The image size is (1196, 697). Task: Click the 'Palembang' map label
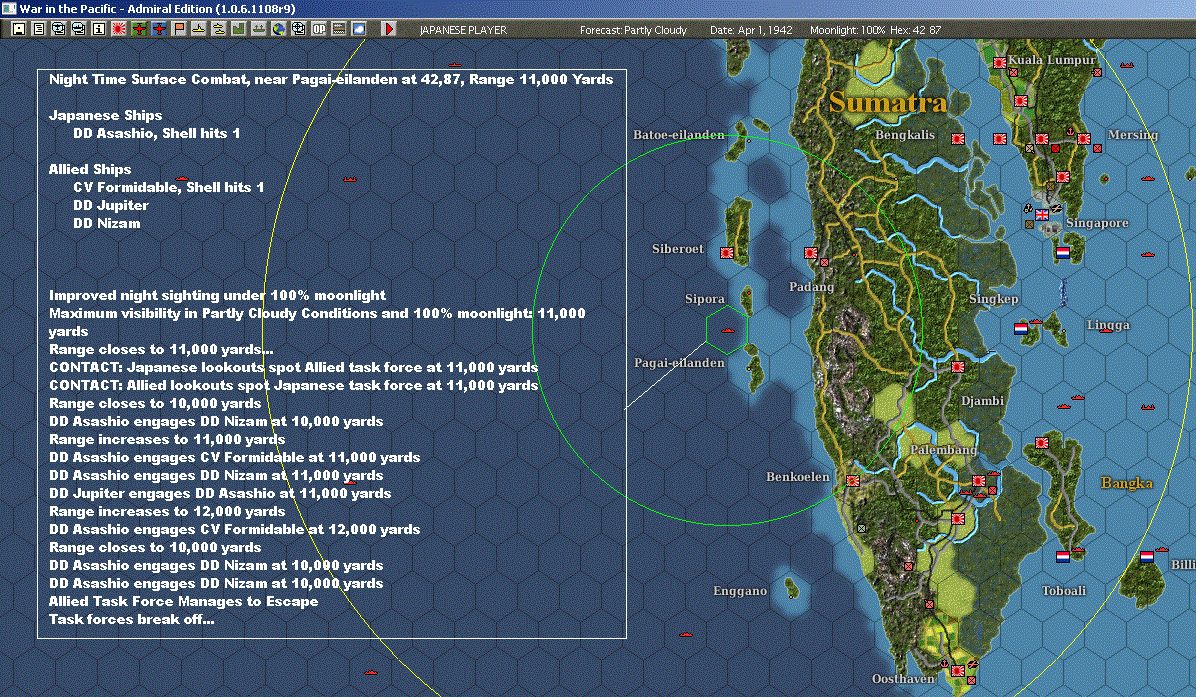click(944, 450)
